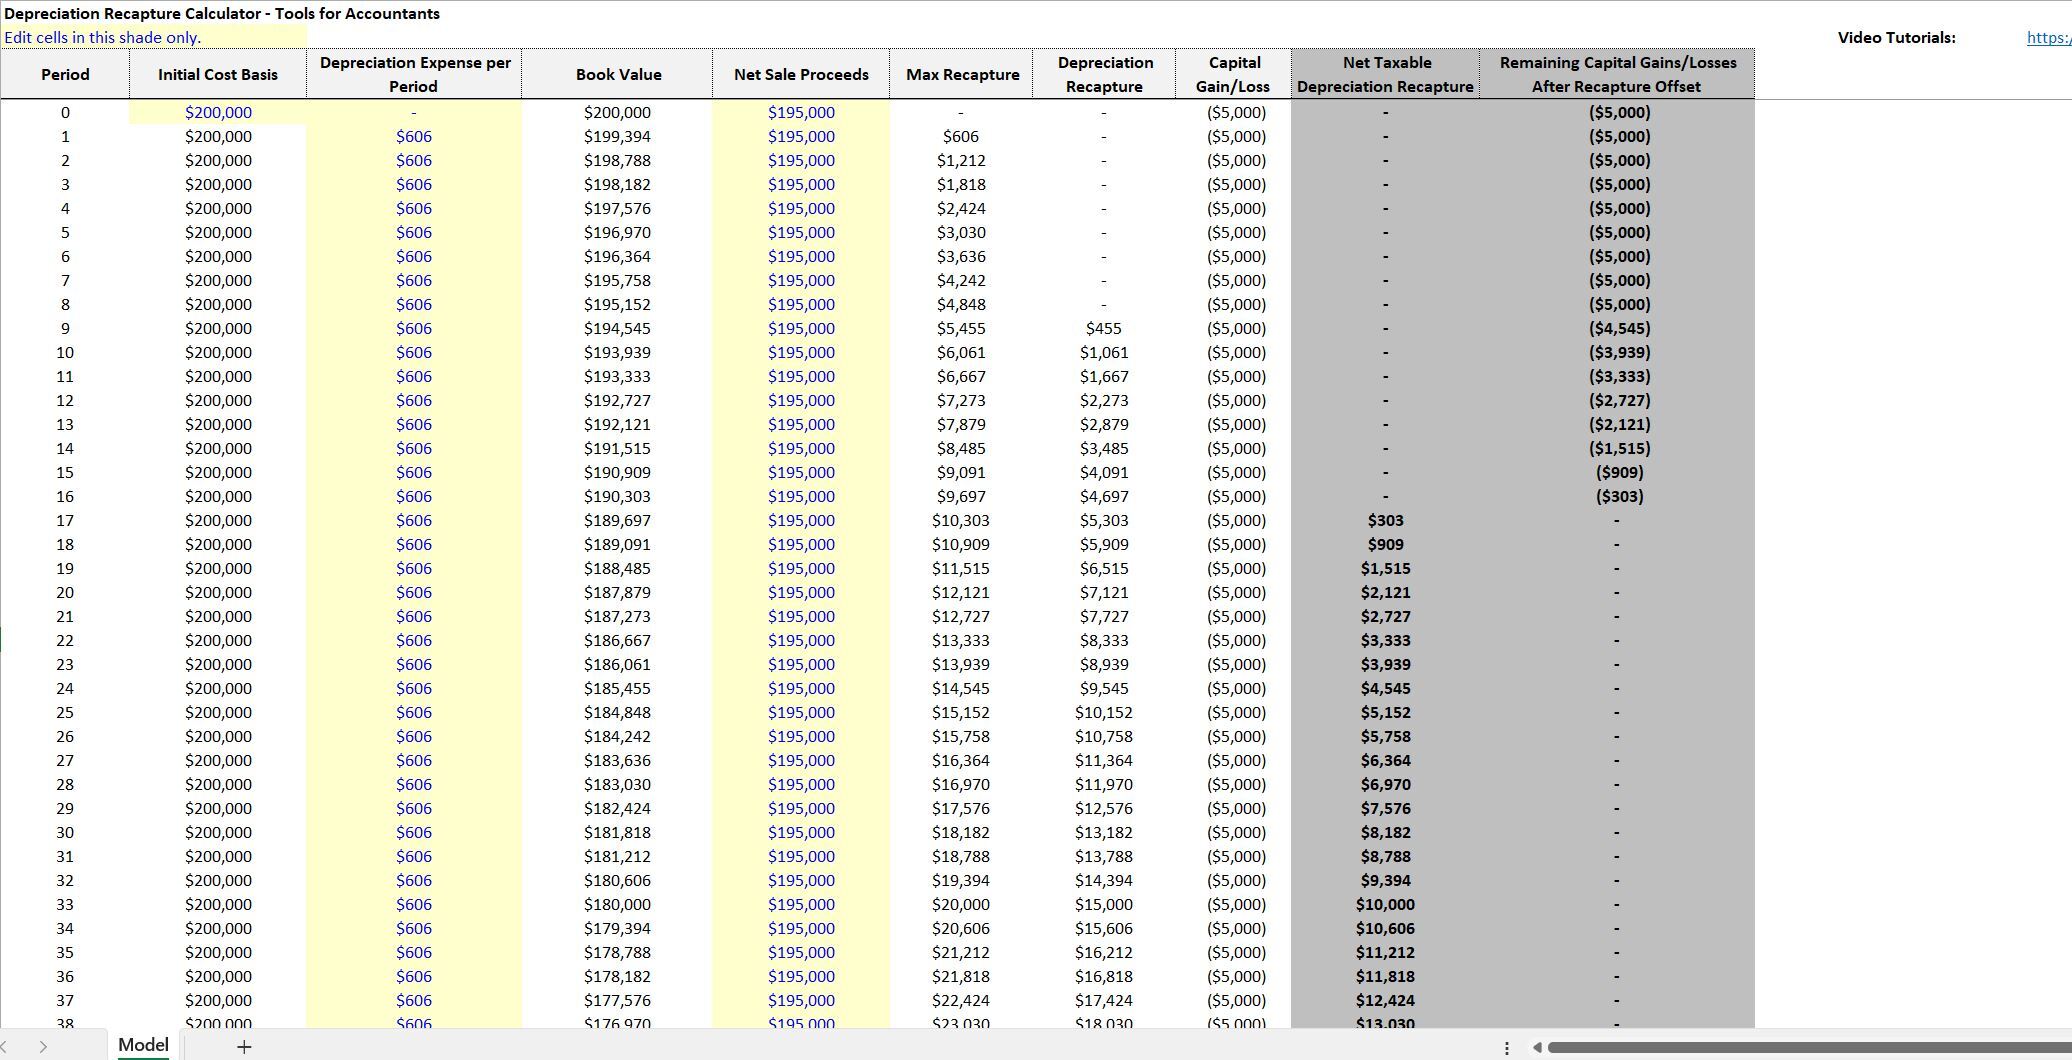Click the scroll left arrow on horizontal scrollbar
This screenshot has height=1060, width=2072.
(x=1537, y=1048)
